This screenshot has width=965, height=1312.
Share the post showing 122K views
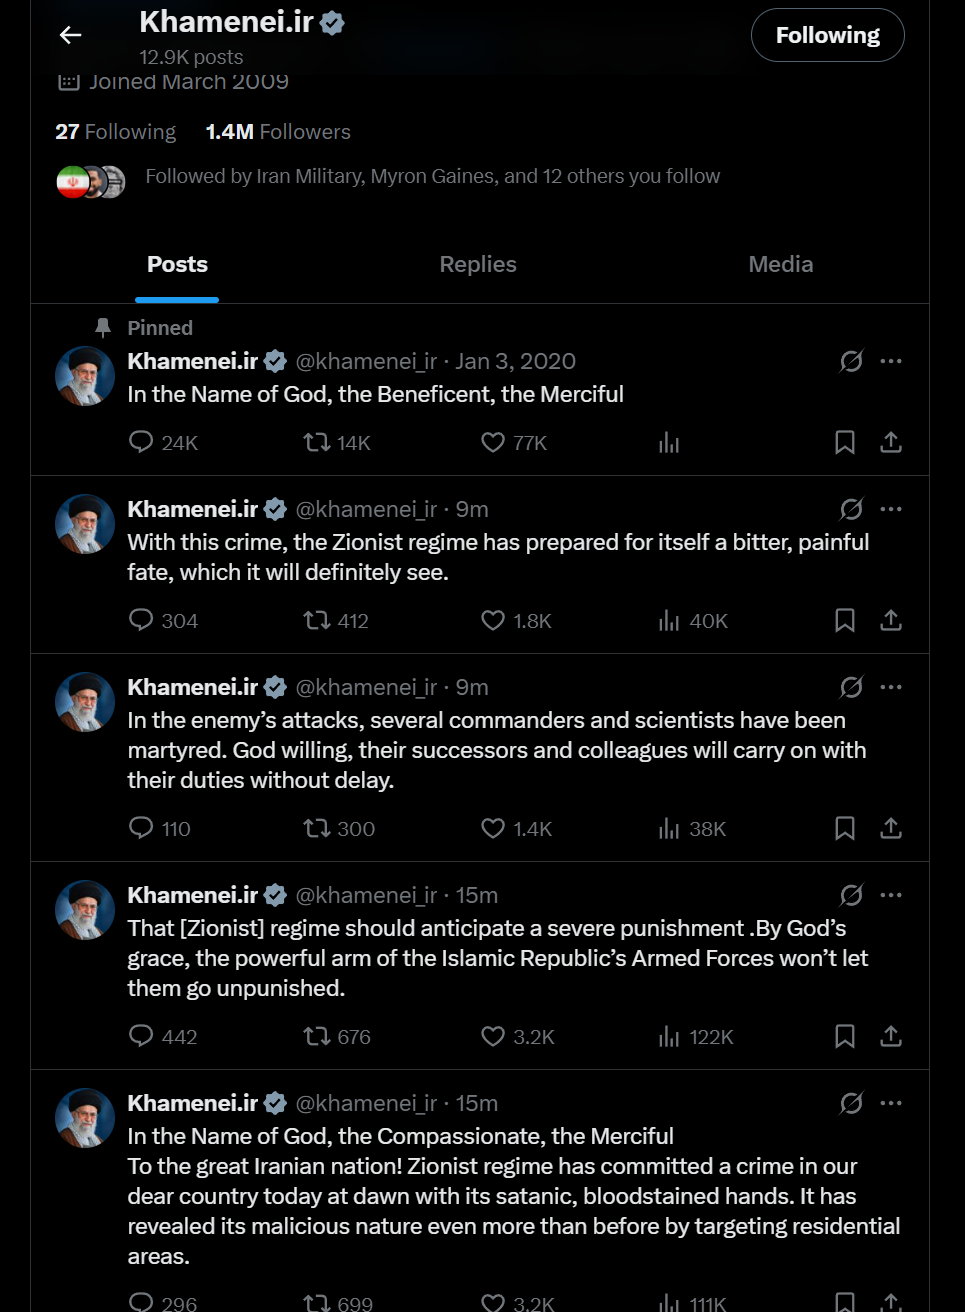[x=891, y=1036]
